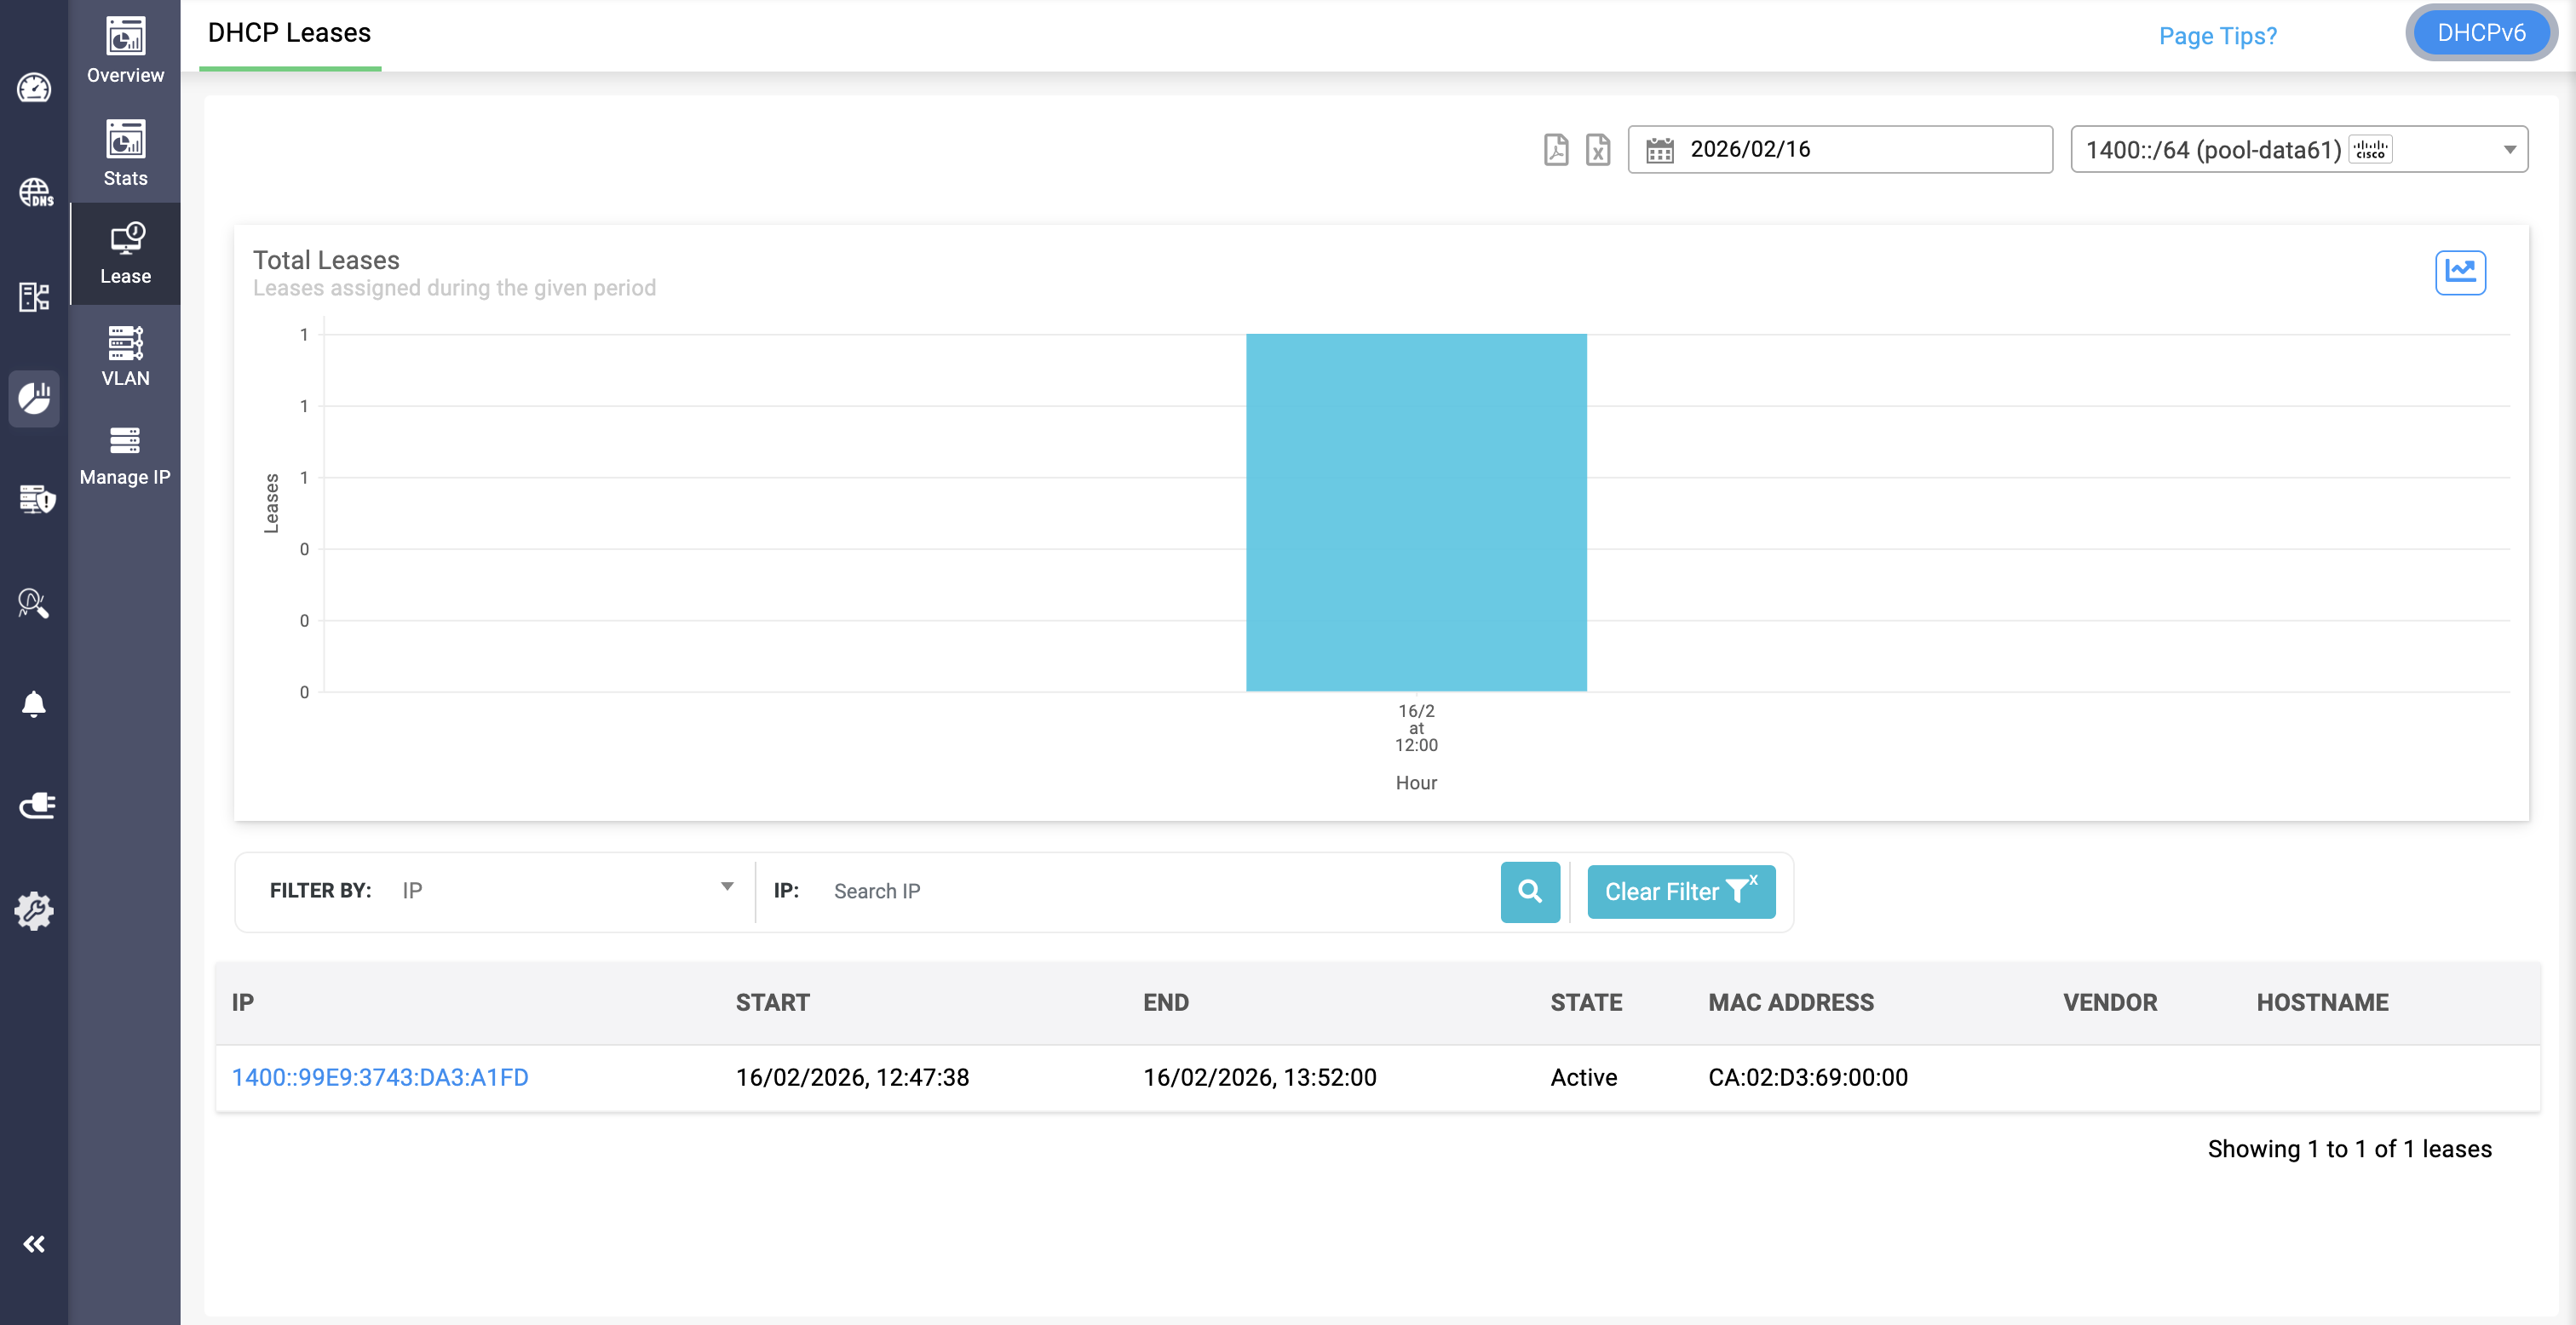This screenshot has width=2576, height=1325.
Task: Export leases to Excel file icon
Action: (1597, 150)
